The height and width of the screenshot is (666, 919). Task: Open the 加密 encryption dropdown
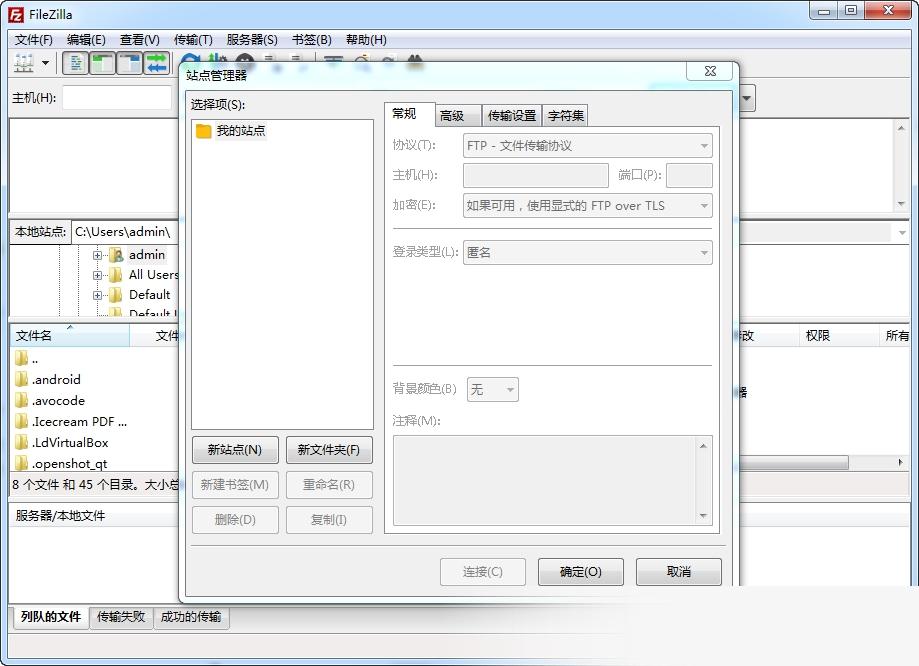pyautogui.click(x=587, y=206)
